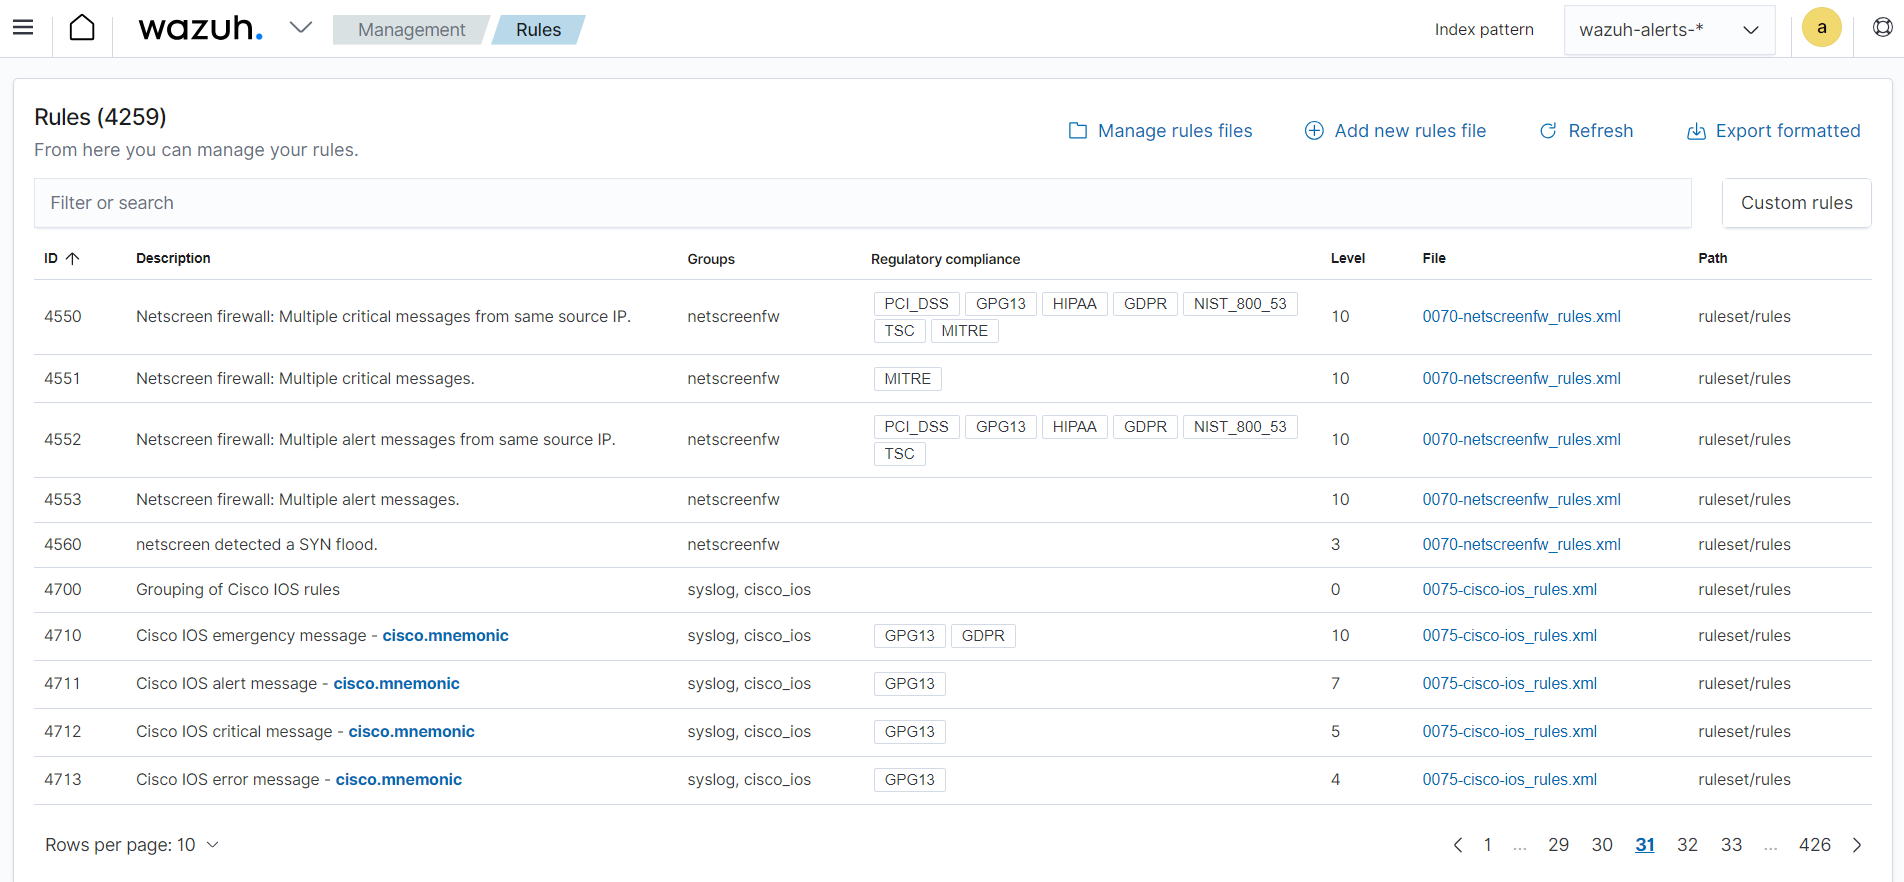Open Rows per page dropdown

(131, 845)
